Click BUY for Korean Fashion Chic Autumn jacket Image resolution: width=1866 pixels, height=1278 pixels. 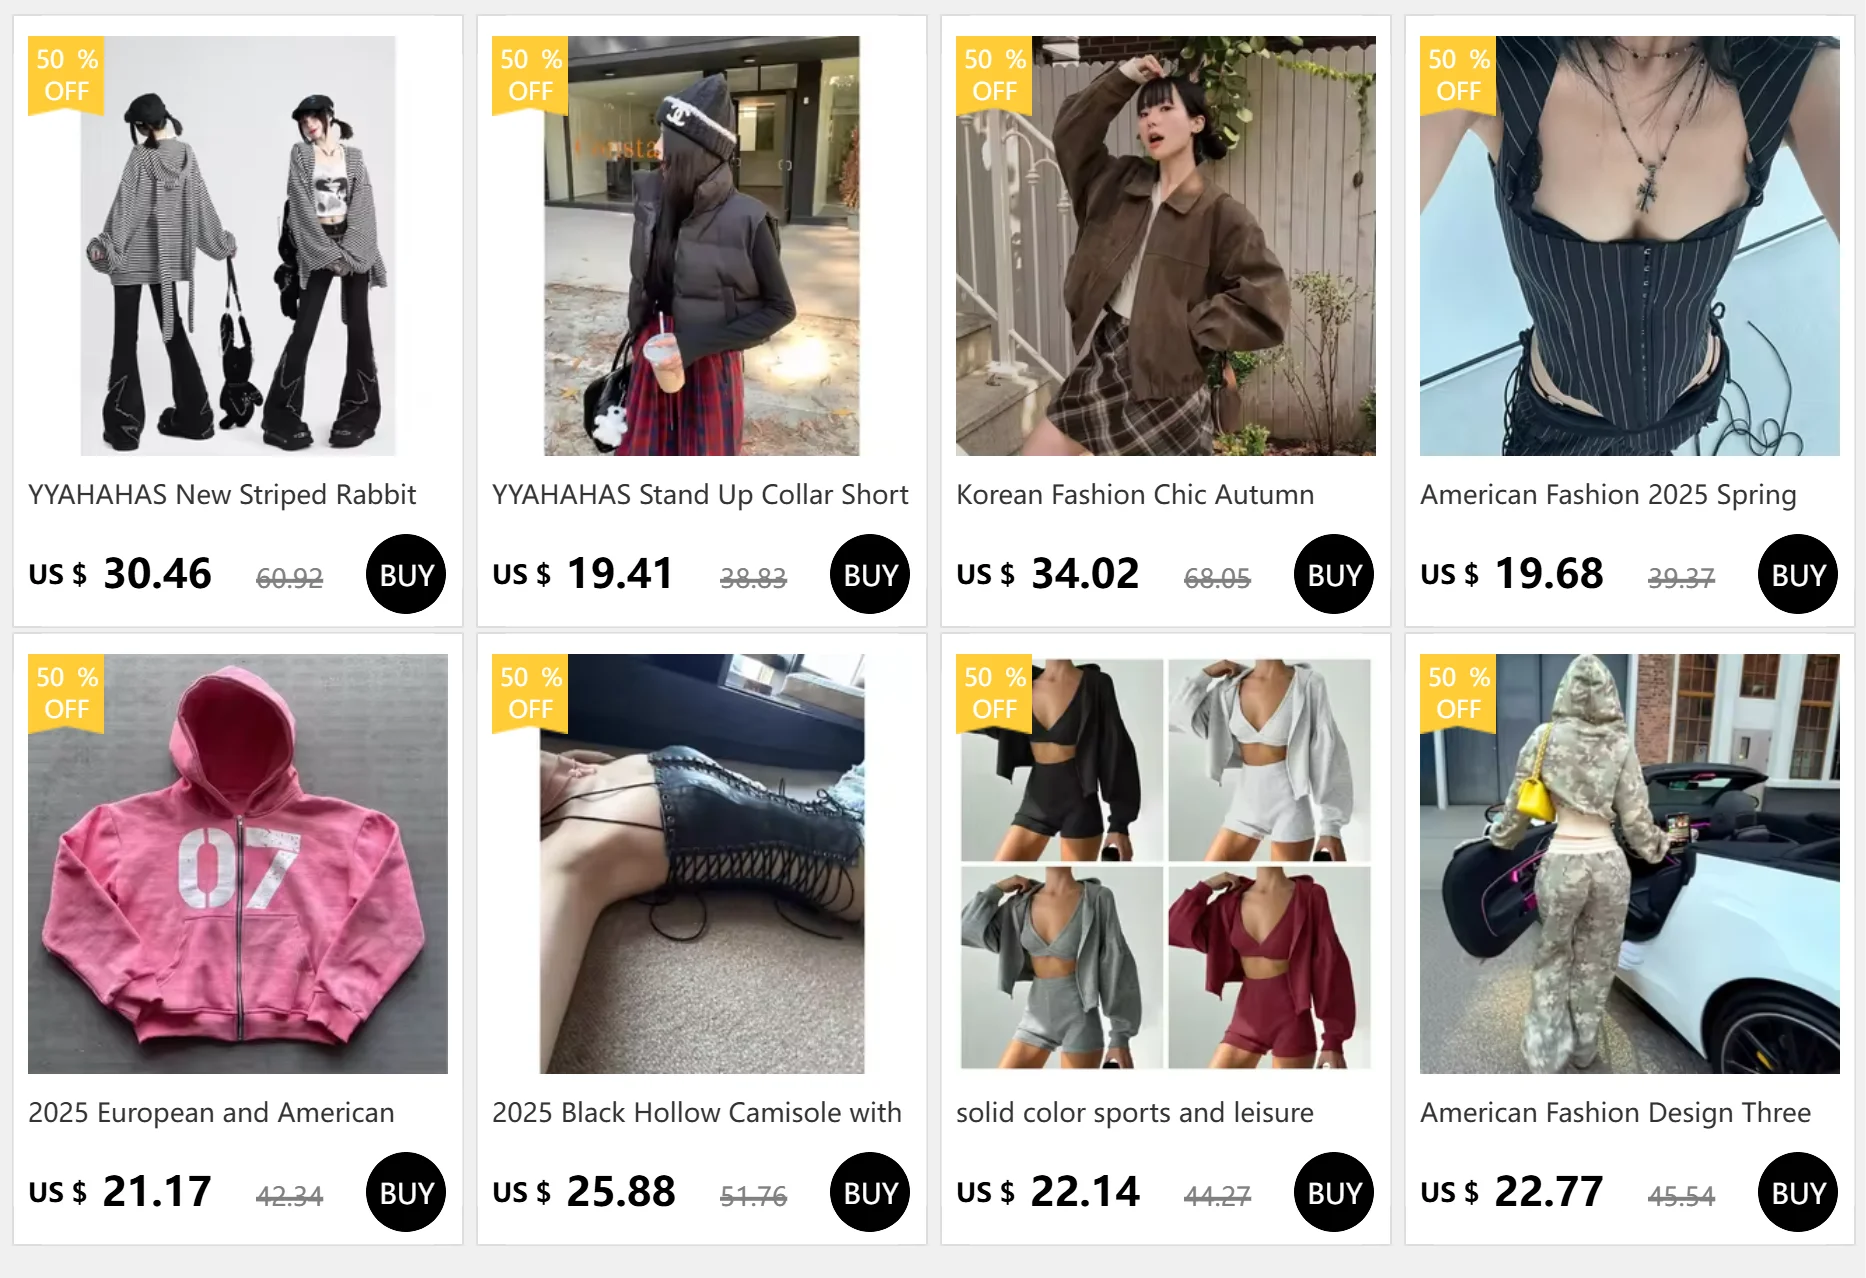pyautogui.click(x=1334, y=574)
